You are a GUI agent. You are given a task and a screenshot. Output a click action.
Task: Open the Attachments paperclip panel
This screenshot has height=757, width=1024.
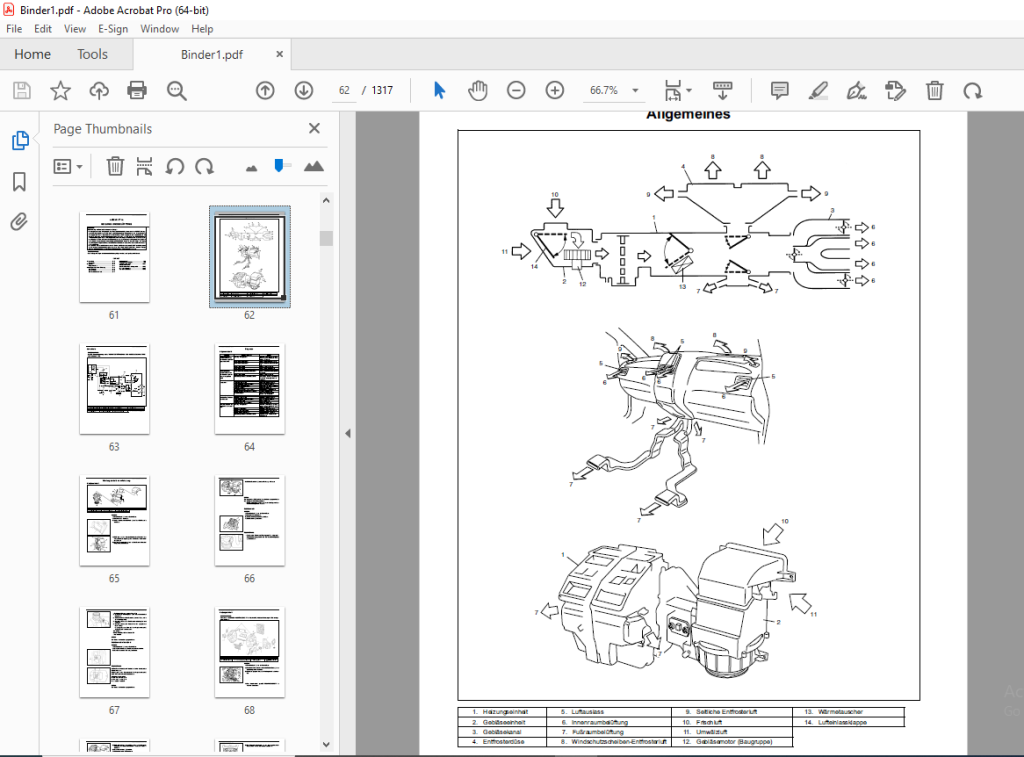point(20,222)
